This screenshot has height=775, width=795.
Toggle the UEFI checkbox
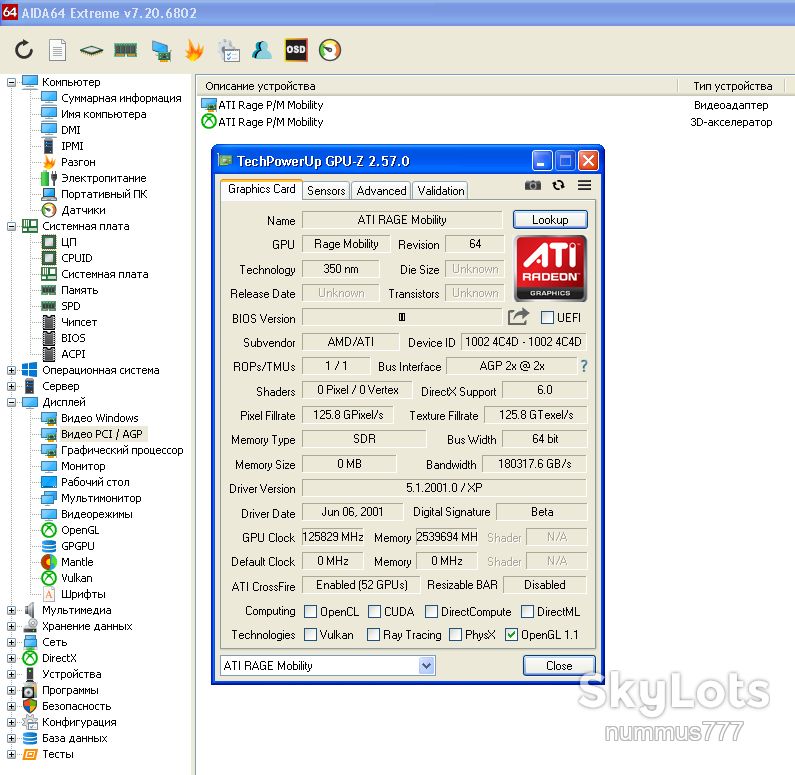pyautogui.click(x=547, y=318)
